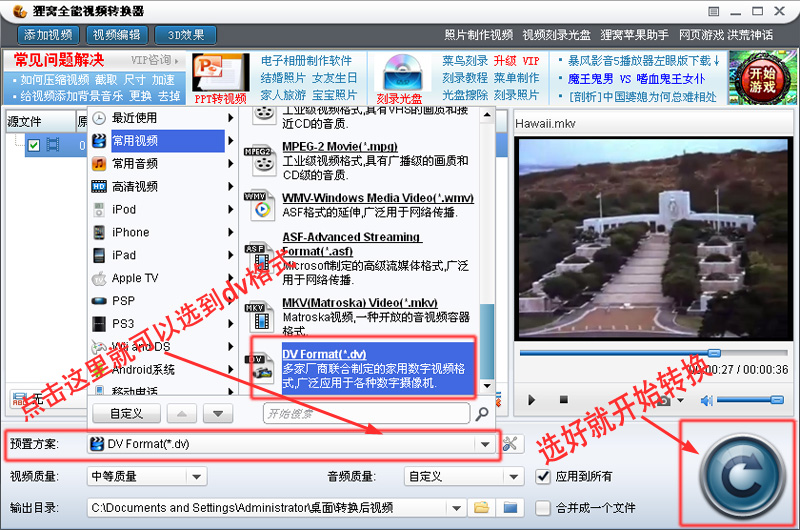
Task: Open the blue output directory folder icon
Action: (510, 508)
